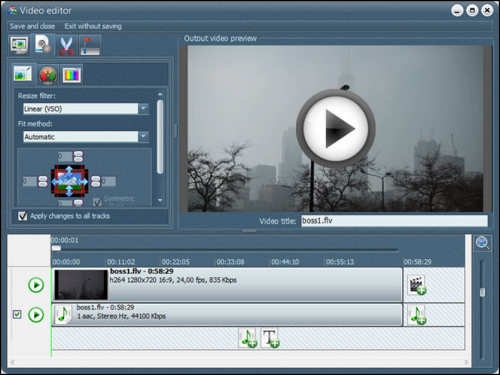Add a video clip with clapperboard icon
The width and height of the screenshot is (500, 375).
(416, 285)
